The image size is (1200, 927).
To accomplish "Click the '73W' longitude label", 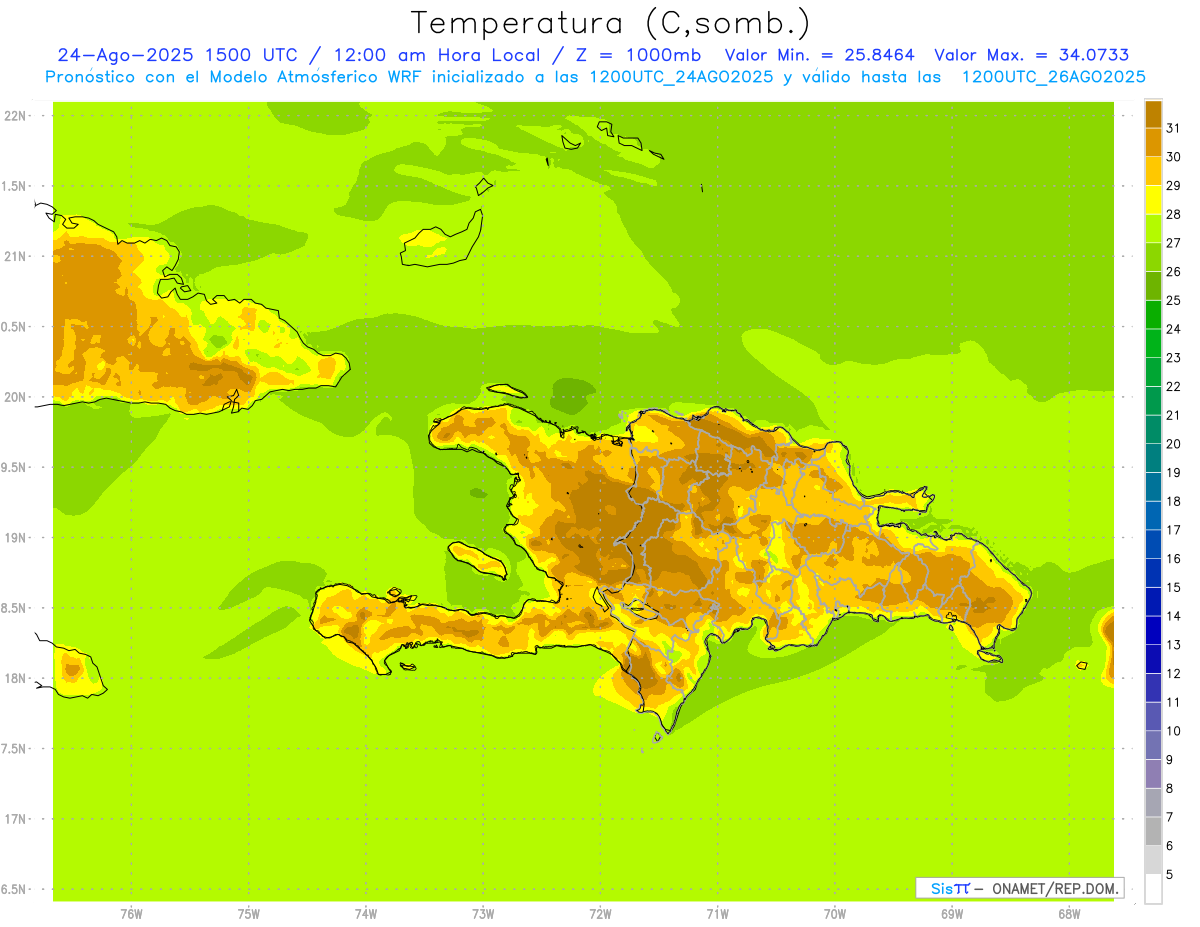I will 483,914.
